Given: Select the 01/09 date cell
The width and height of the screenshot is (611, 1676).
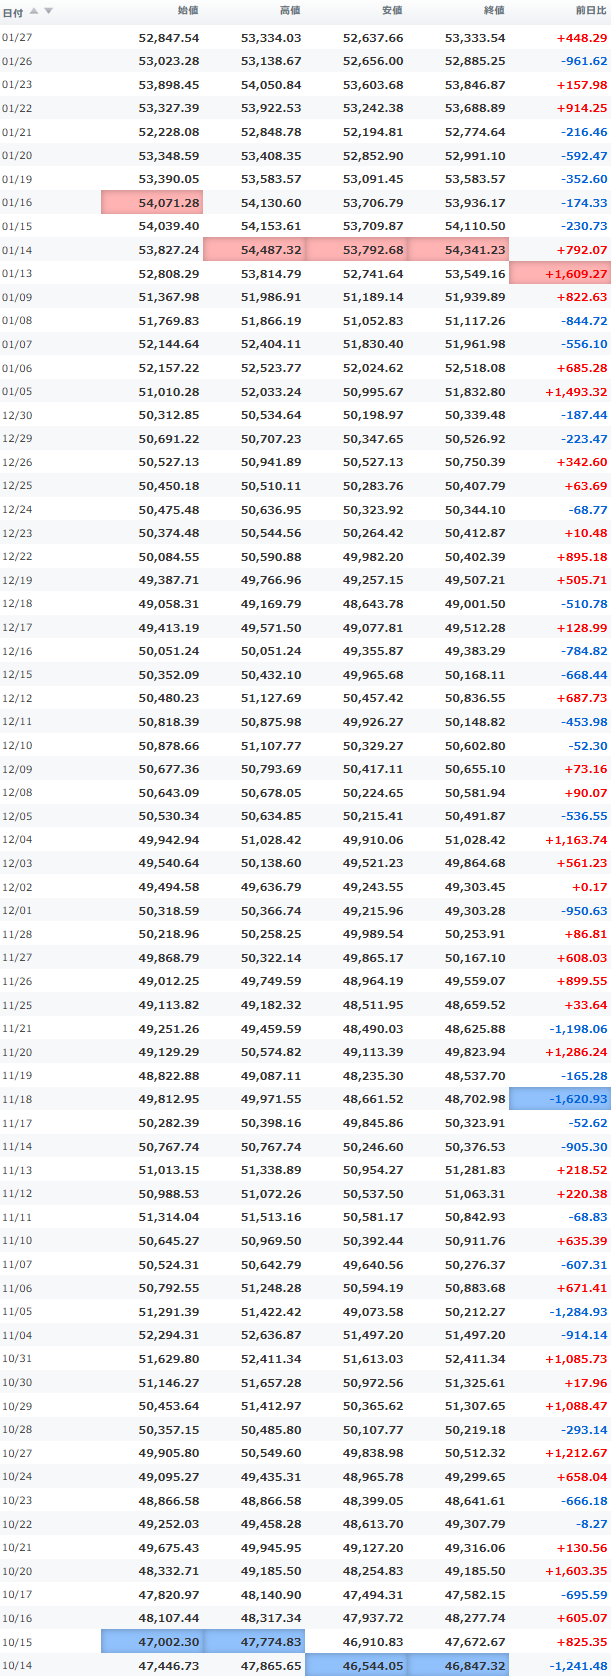Looking at the screenshot, I should tap(17, 297).
